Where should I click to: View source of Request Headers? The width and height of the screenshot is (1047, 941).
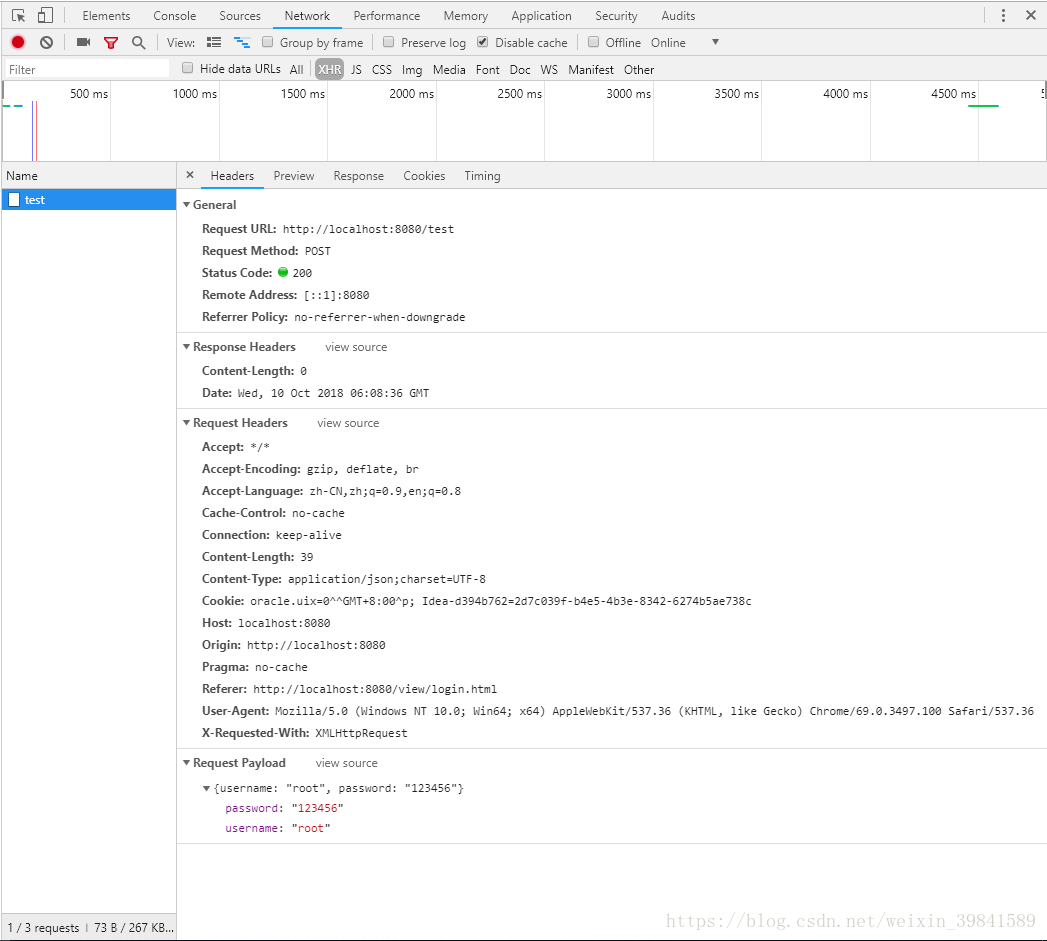click(x=348, y=423)
